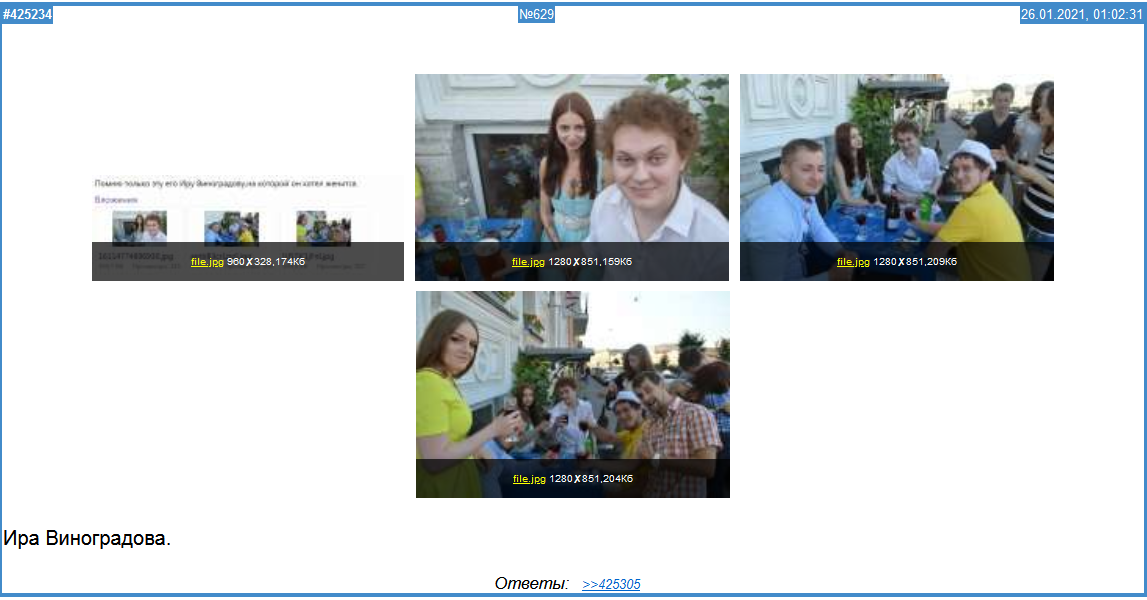Click the post text Ира Виноградова.
This screenshot has width=1147, height=600.
[x=87, y=539]
